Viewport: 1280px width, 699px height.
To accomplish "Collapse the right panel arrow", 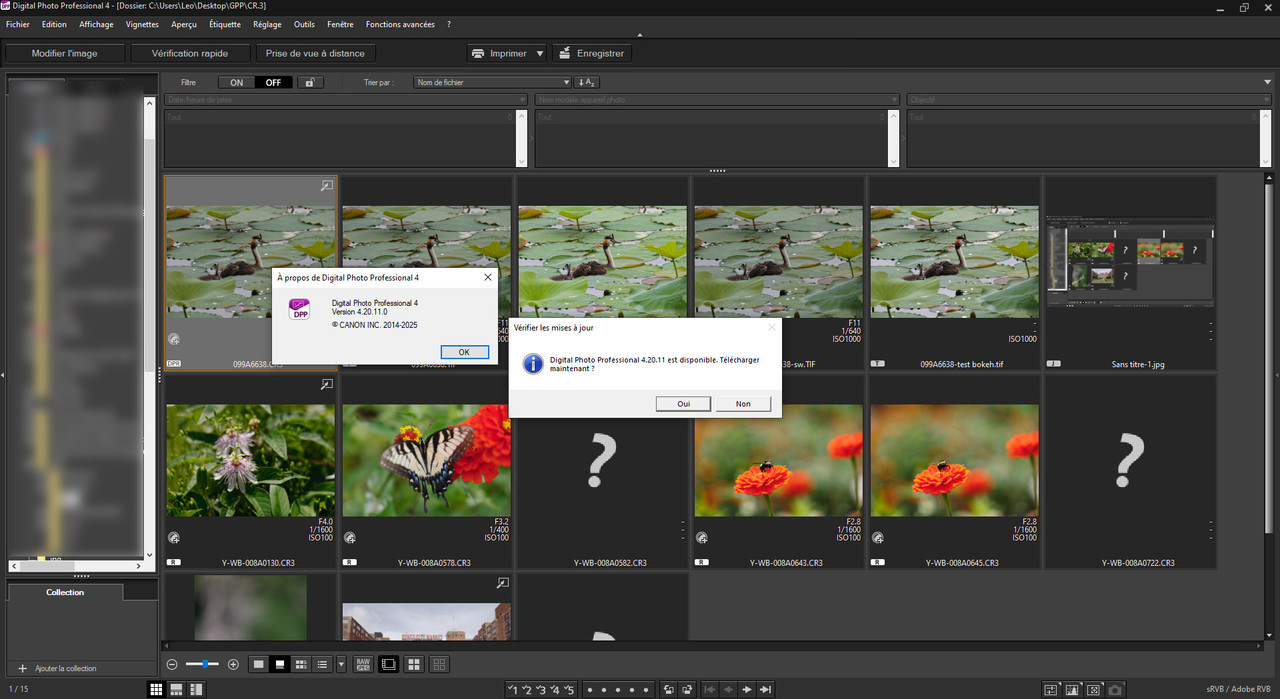I will click(x=1276, y=374).
